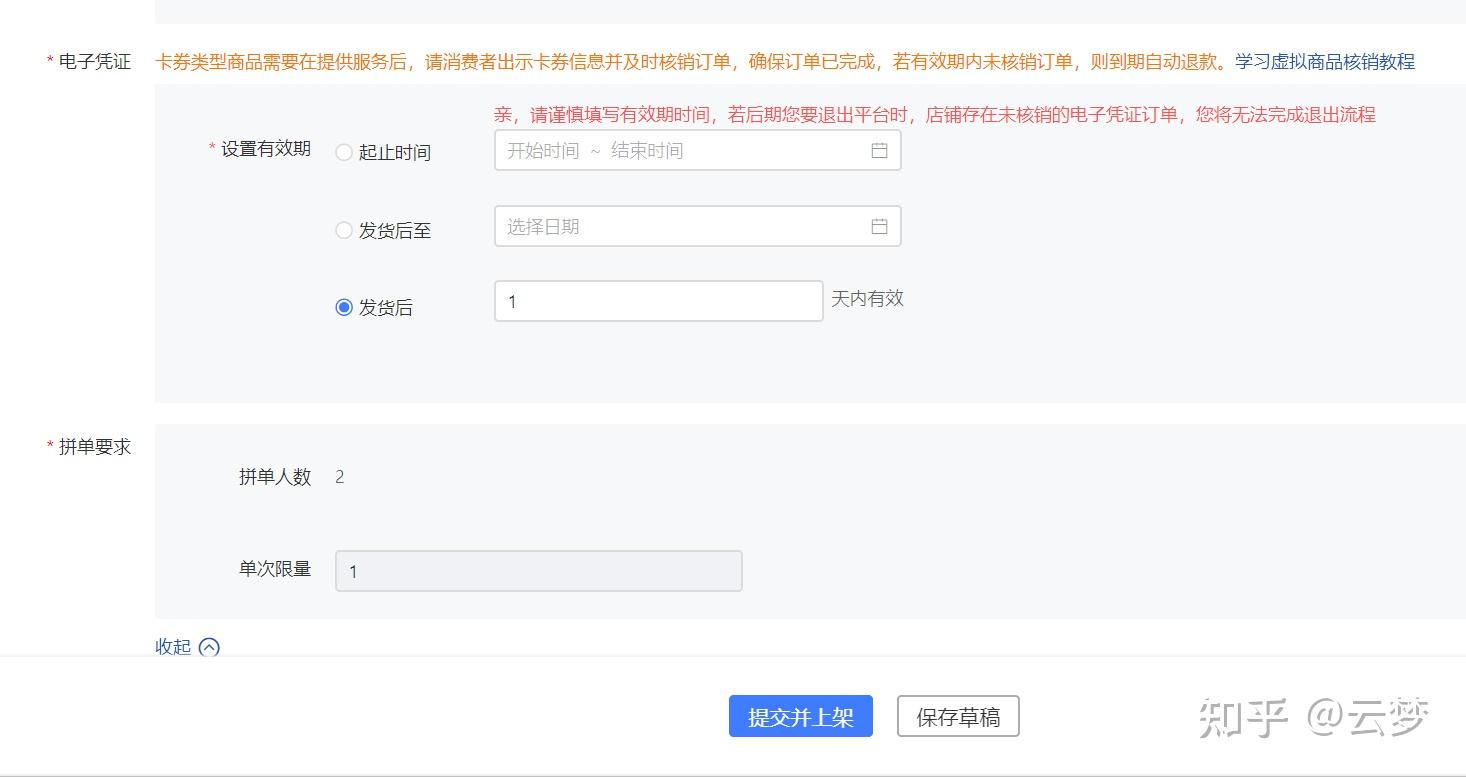Open the 学习虚拟商品核销教程 link
Image resolution: width=1466 pixels, height=777 pixels.
(x=1325, y=62)
